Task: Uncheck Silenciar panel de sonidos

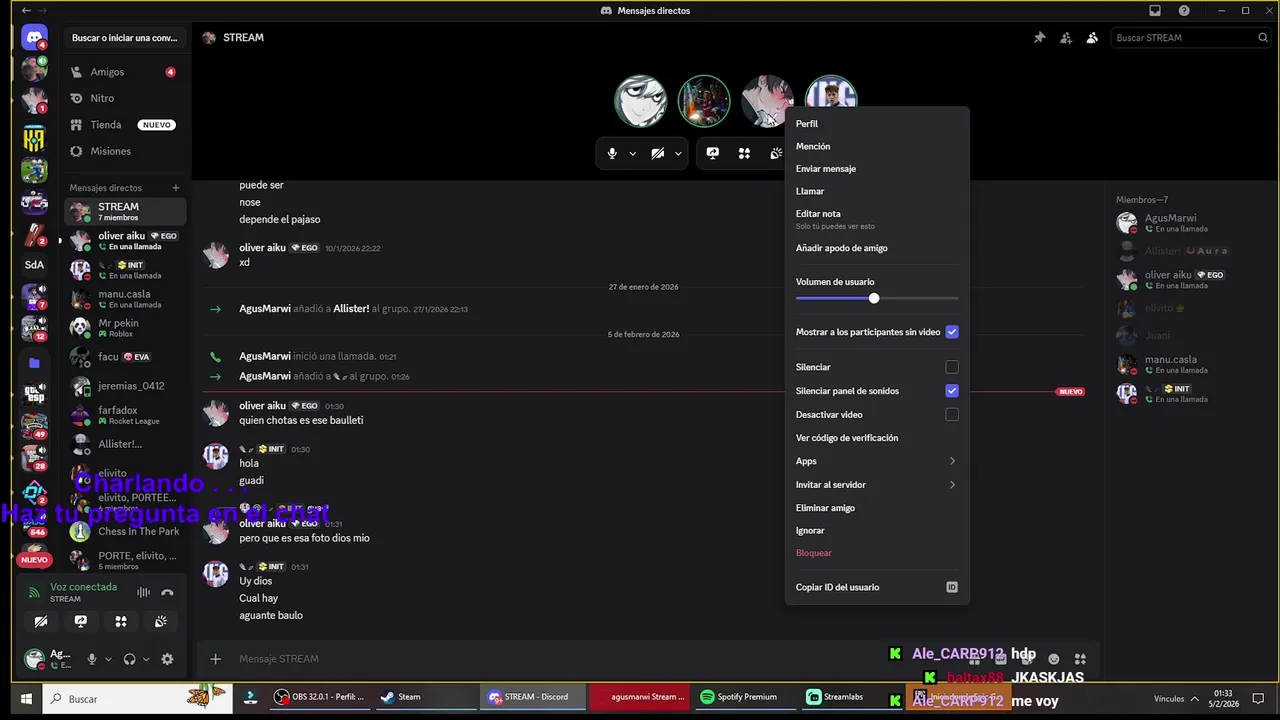Action: point(952,391)
